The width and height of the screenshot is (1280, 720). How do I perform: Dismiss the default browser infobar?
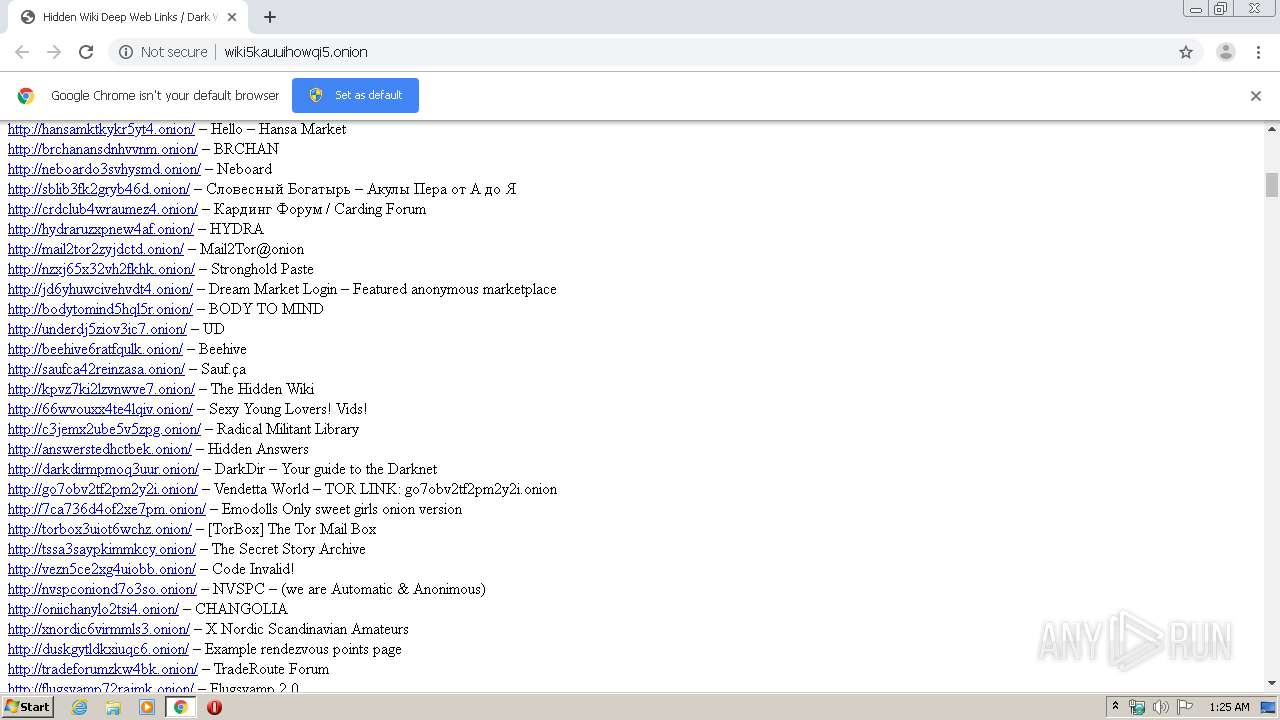coord(1256,96)
